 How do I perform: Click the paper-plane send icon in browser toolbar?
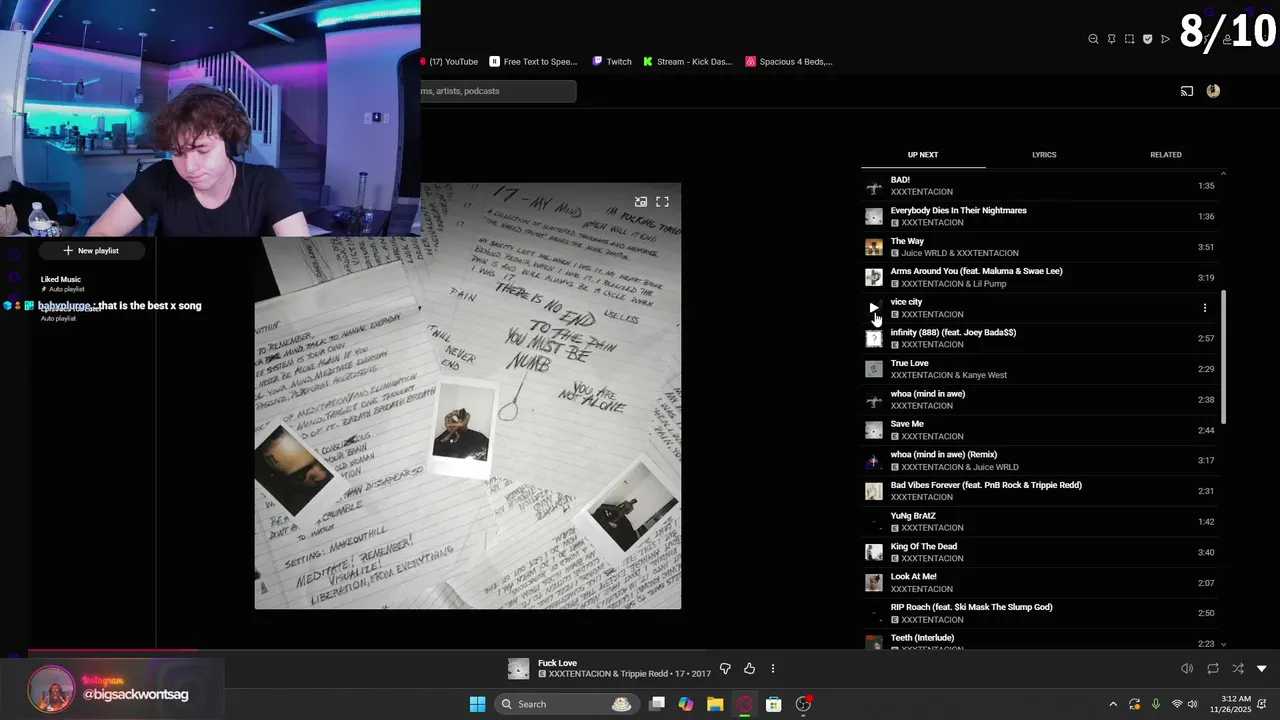(x=1165, y=39)
